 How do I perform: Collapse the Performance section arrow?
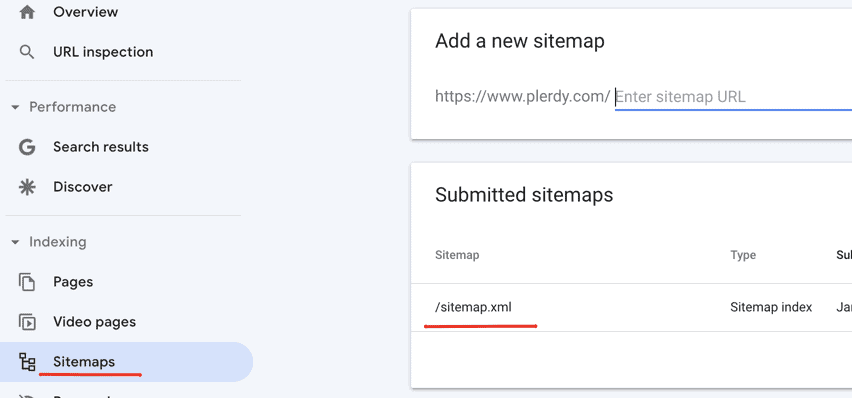(x=15, y=107)
